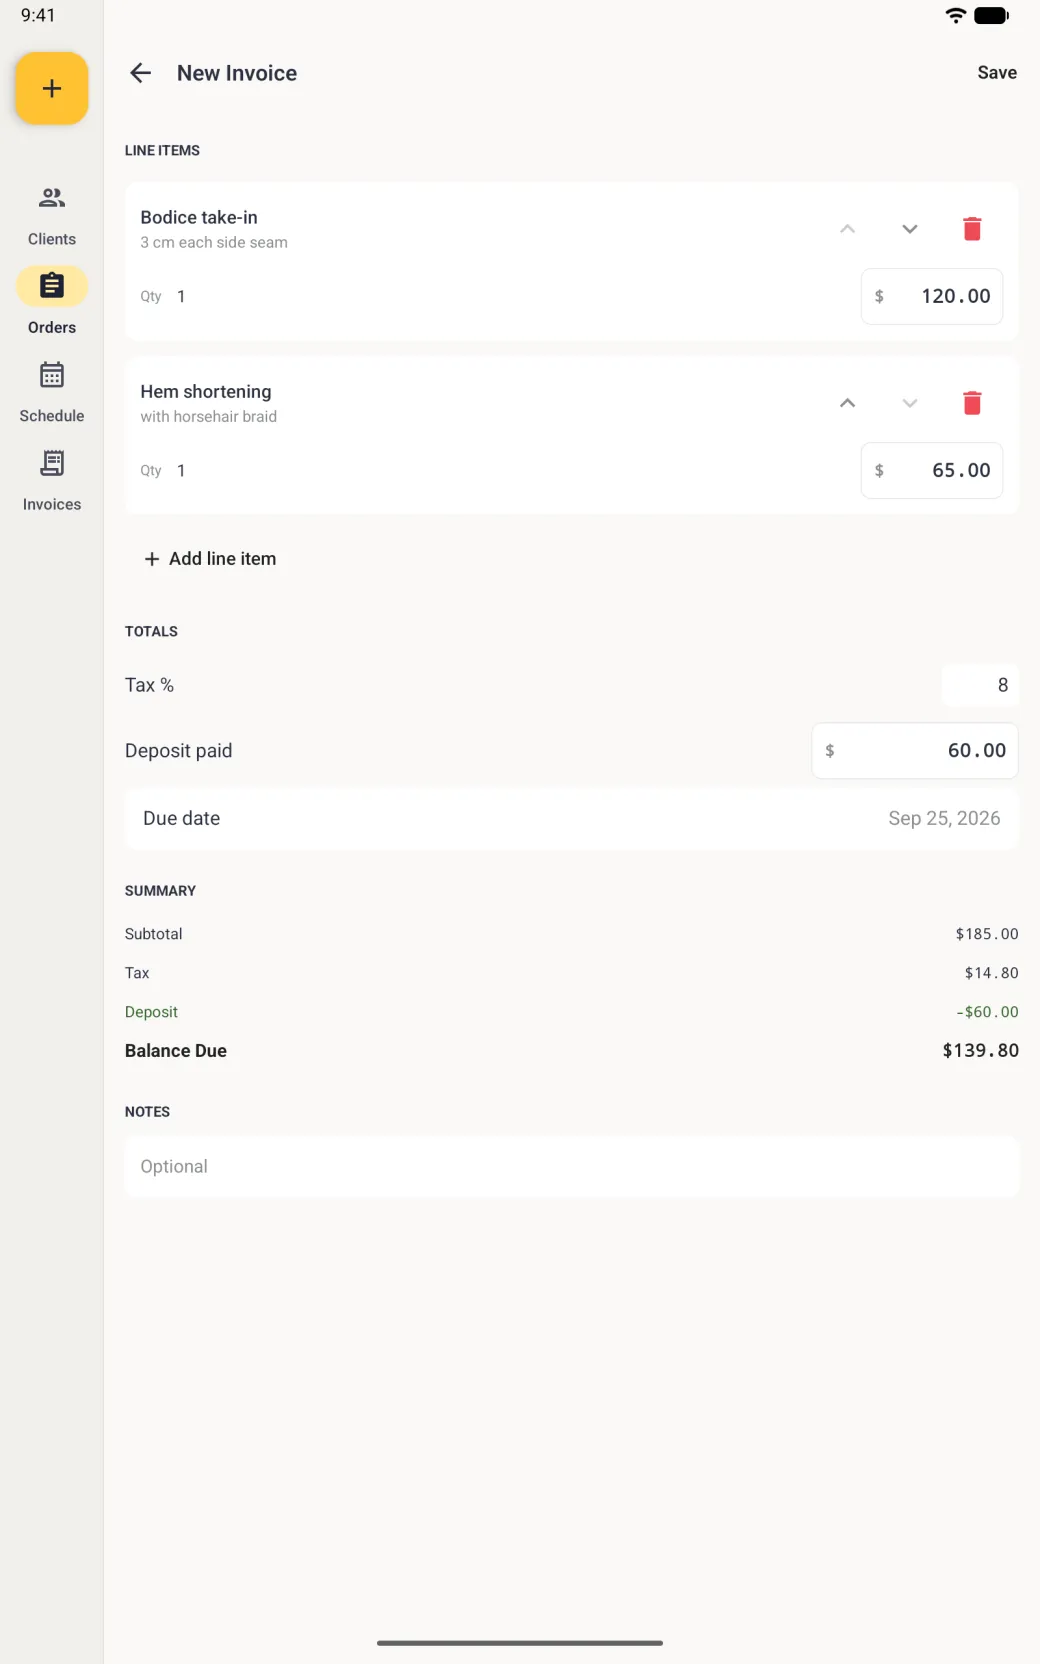Move Bodice take-in item down

click(x=909, y=229)
